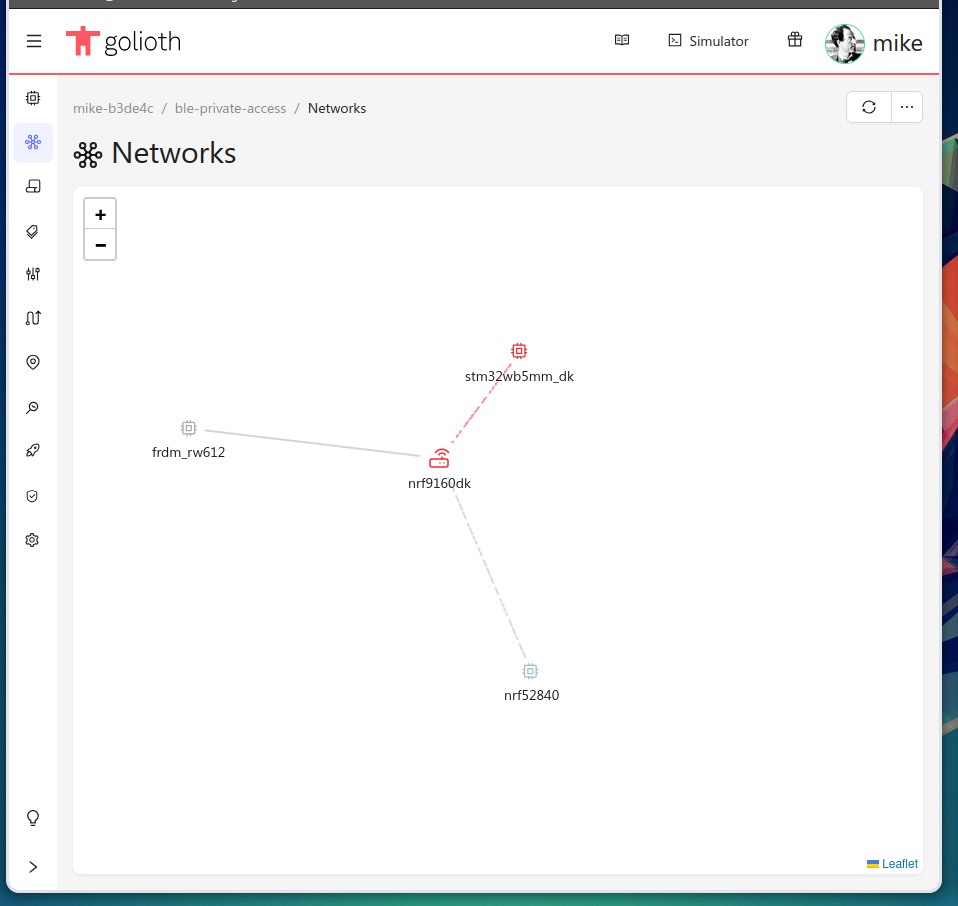Click the nrf9160dk label
Viewport: 958px width, 906px height.
click(x=439, y=483)
